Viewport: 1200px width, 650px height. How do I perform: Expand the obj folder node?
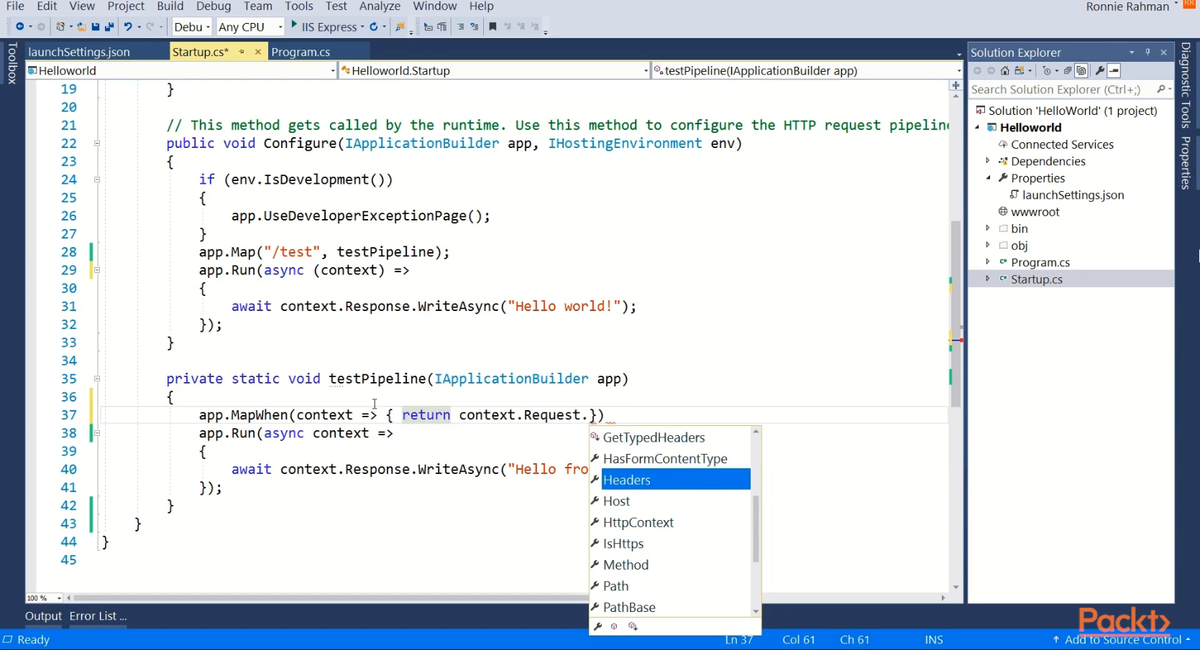(988, 245)
